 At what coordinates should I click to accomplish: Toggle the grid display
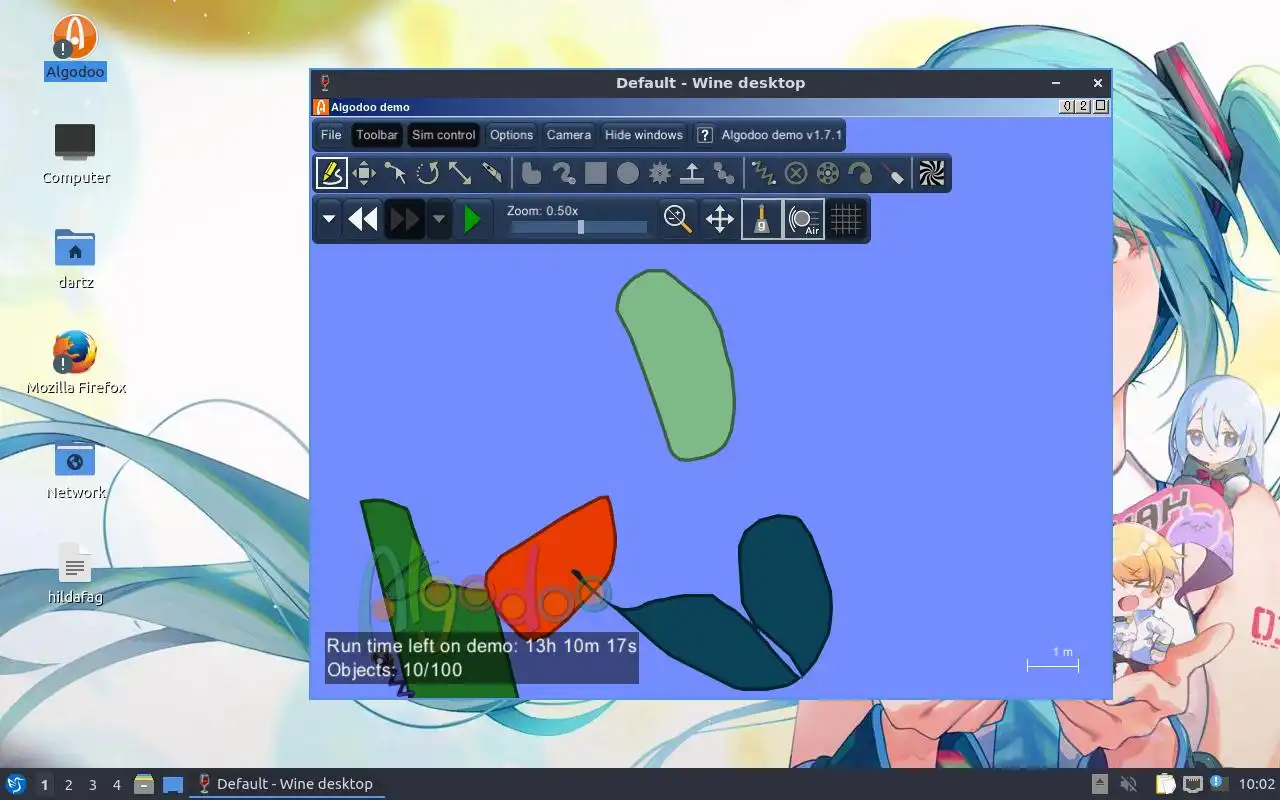[x=846, y=219]
